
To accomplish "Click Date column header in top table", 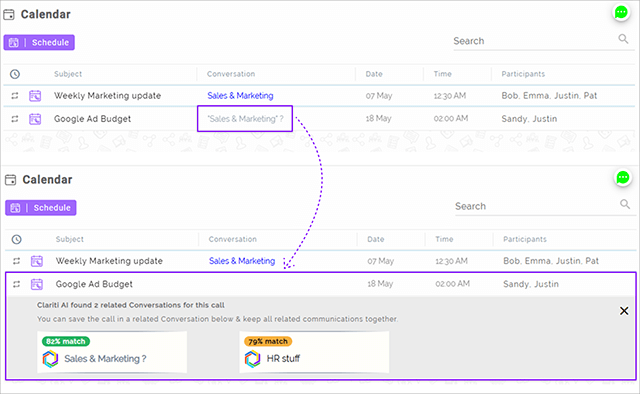I will point(374,74).
